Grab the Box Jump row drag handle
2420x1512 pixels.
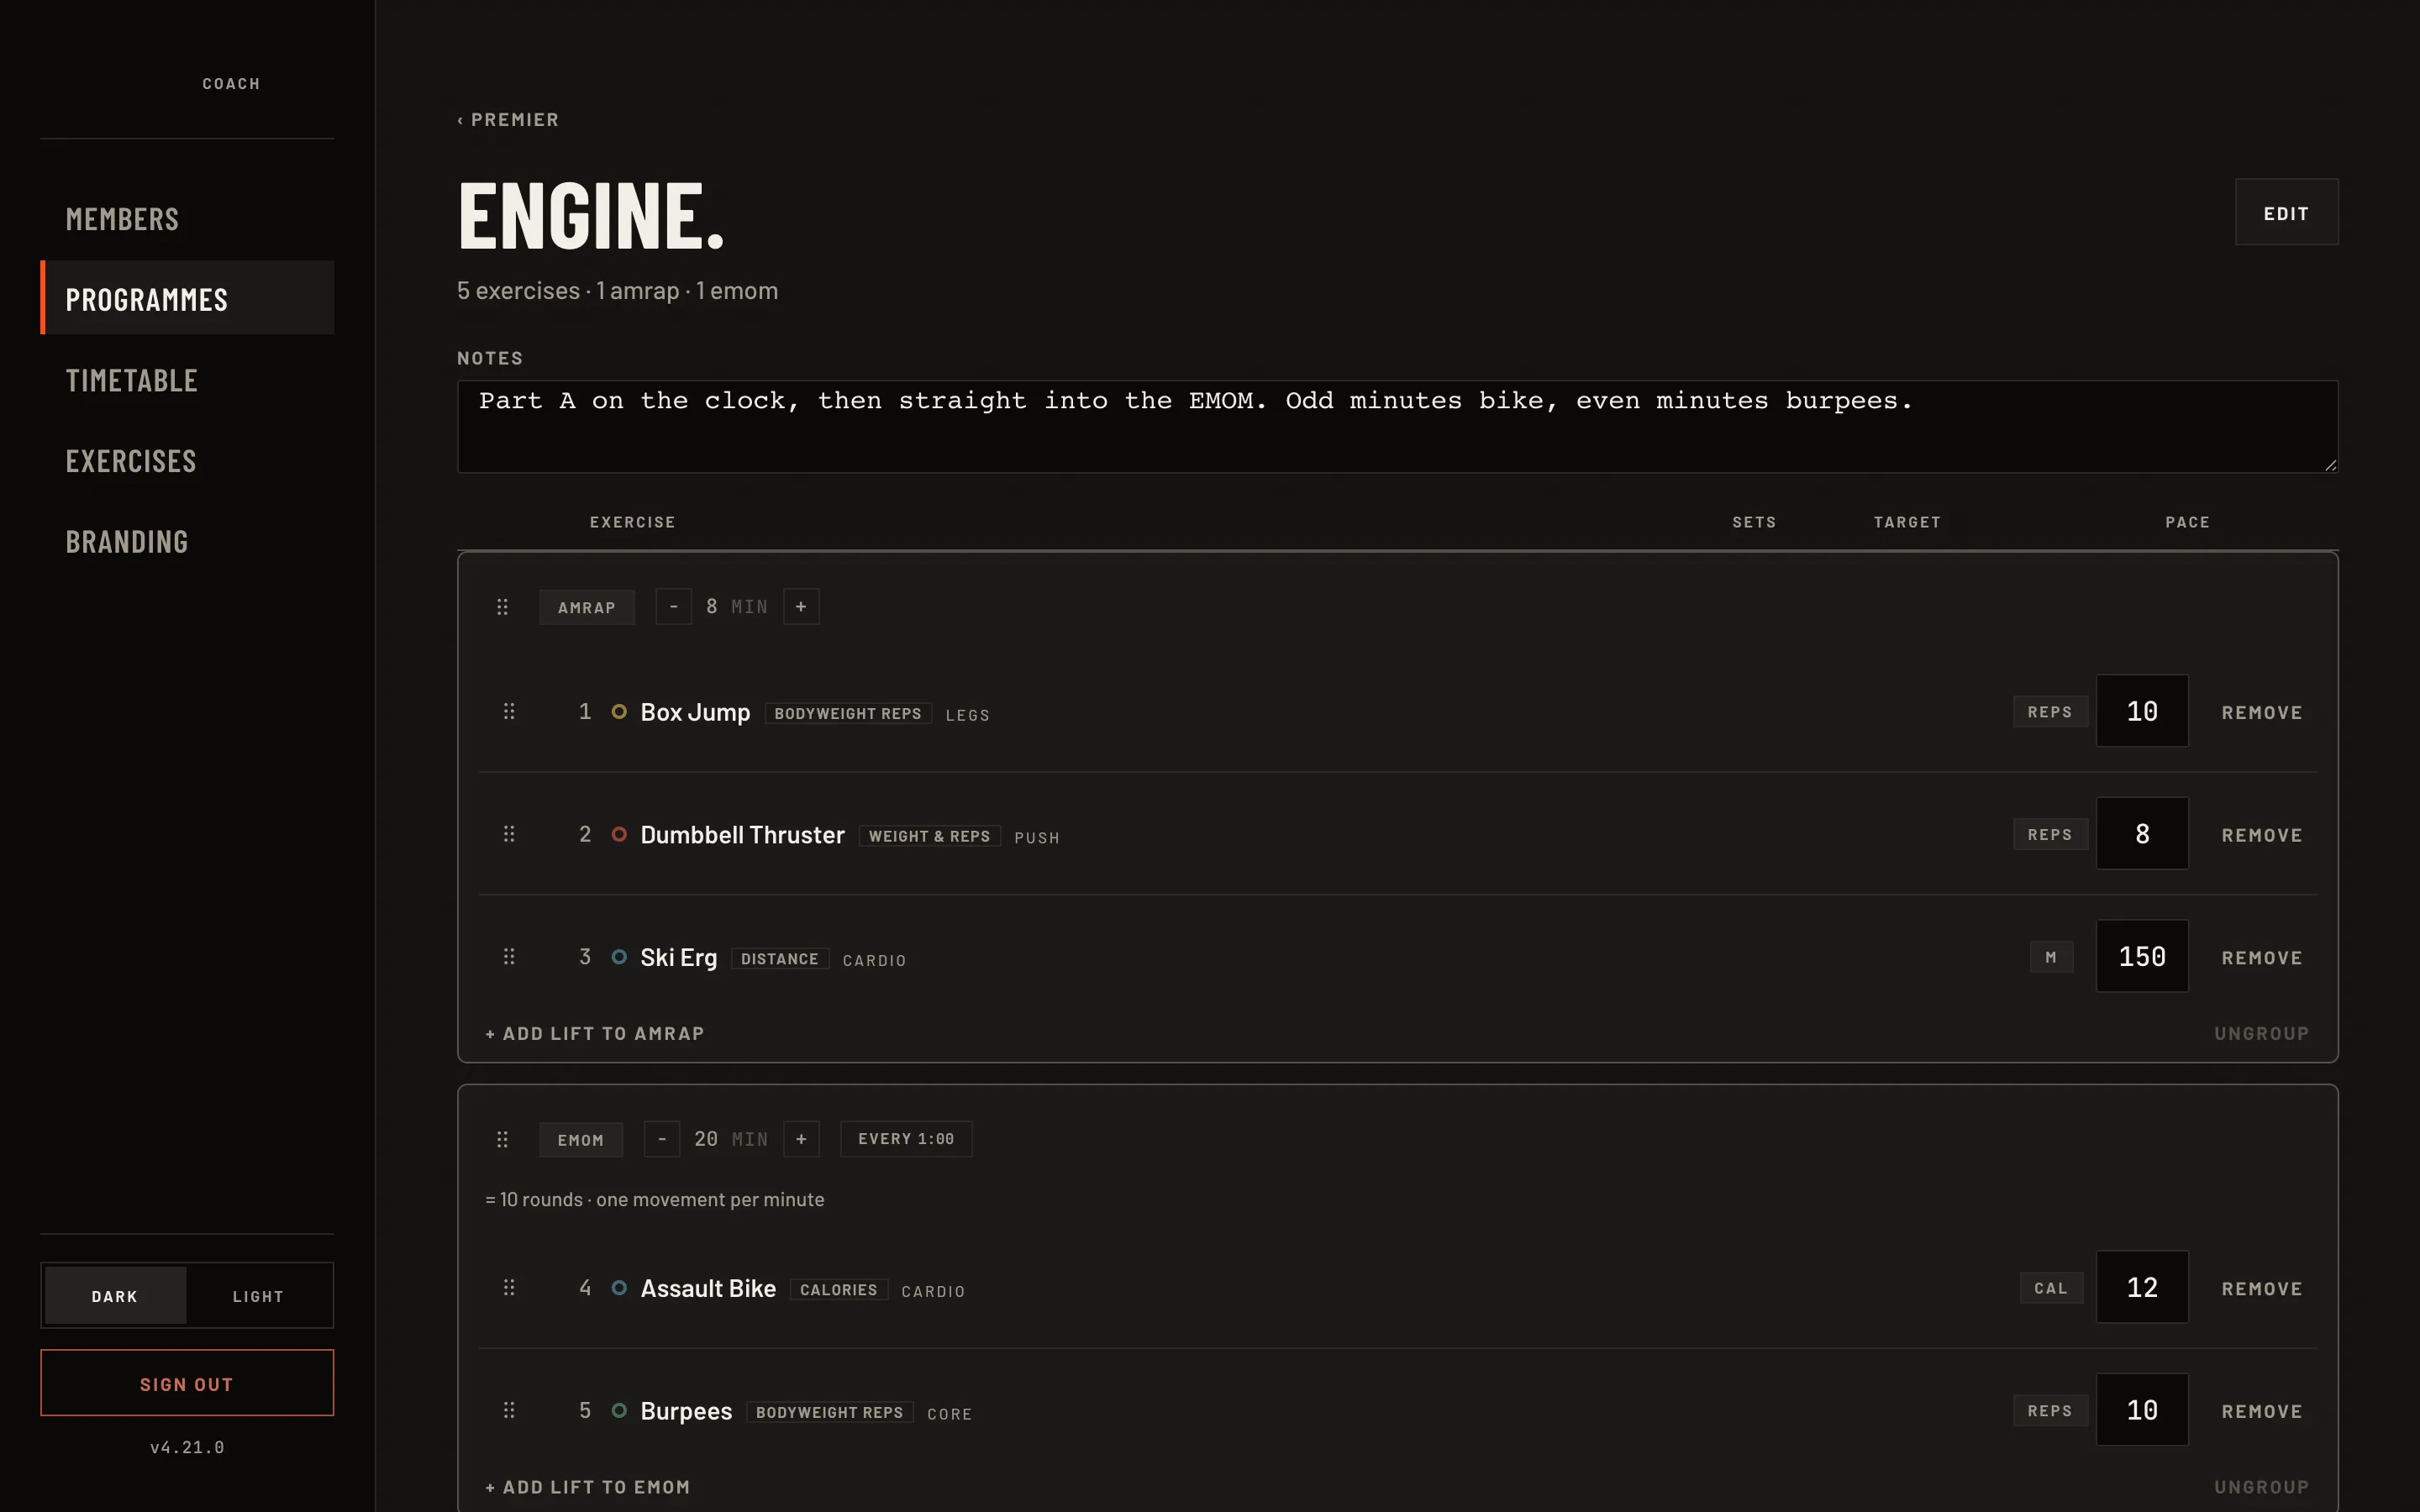click(x=509, y=711)
